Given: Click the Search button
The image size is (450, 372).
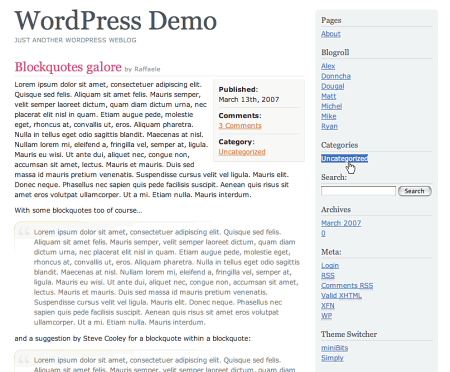Looking at the screenshot, I should [415, 191].
